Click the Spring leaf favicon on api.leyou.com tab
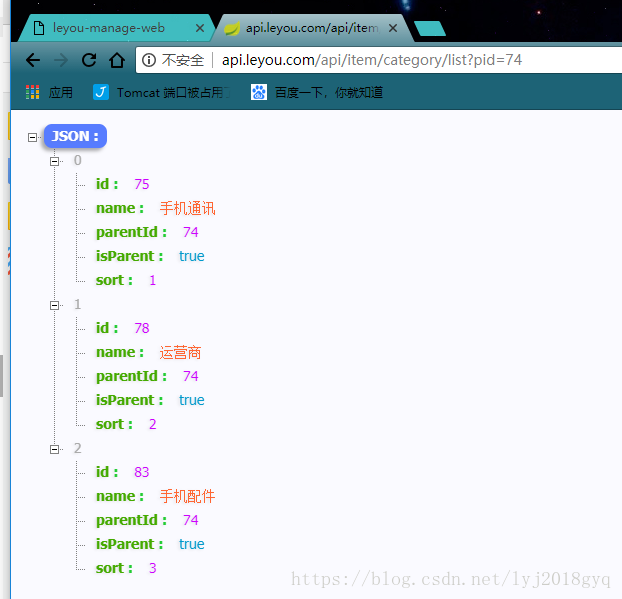 [232, 28]
